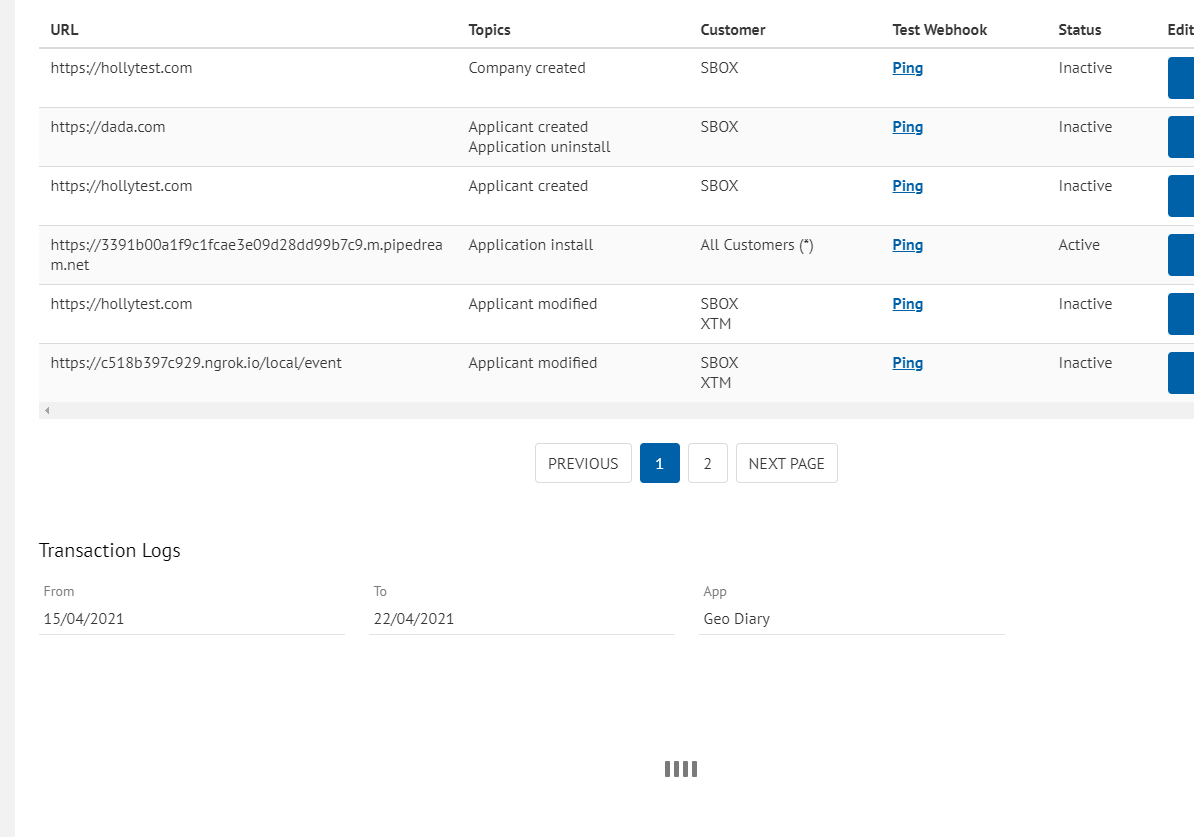This screenshot has width=1194, height=837.
Task: Select page 1 in pagination
Action: click(x=659, y=463)
